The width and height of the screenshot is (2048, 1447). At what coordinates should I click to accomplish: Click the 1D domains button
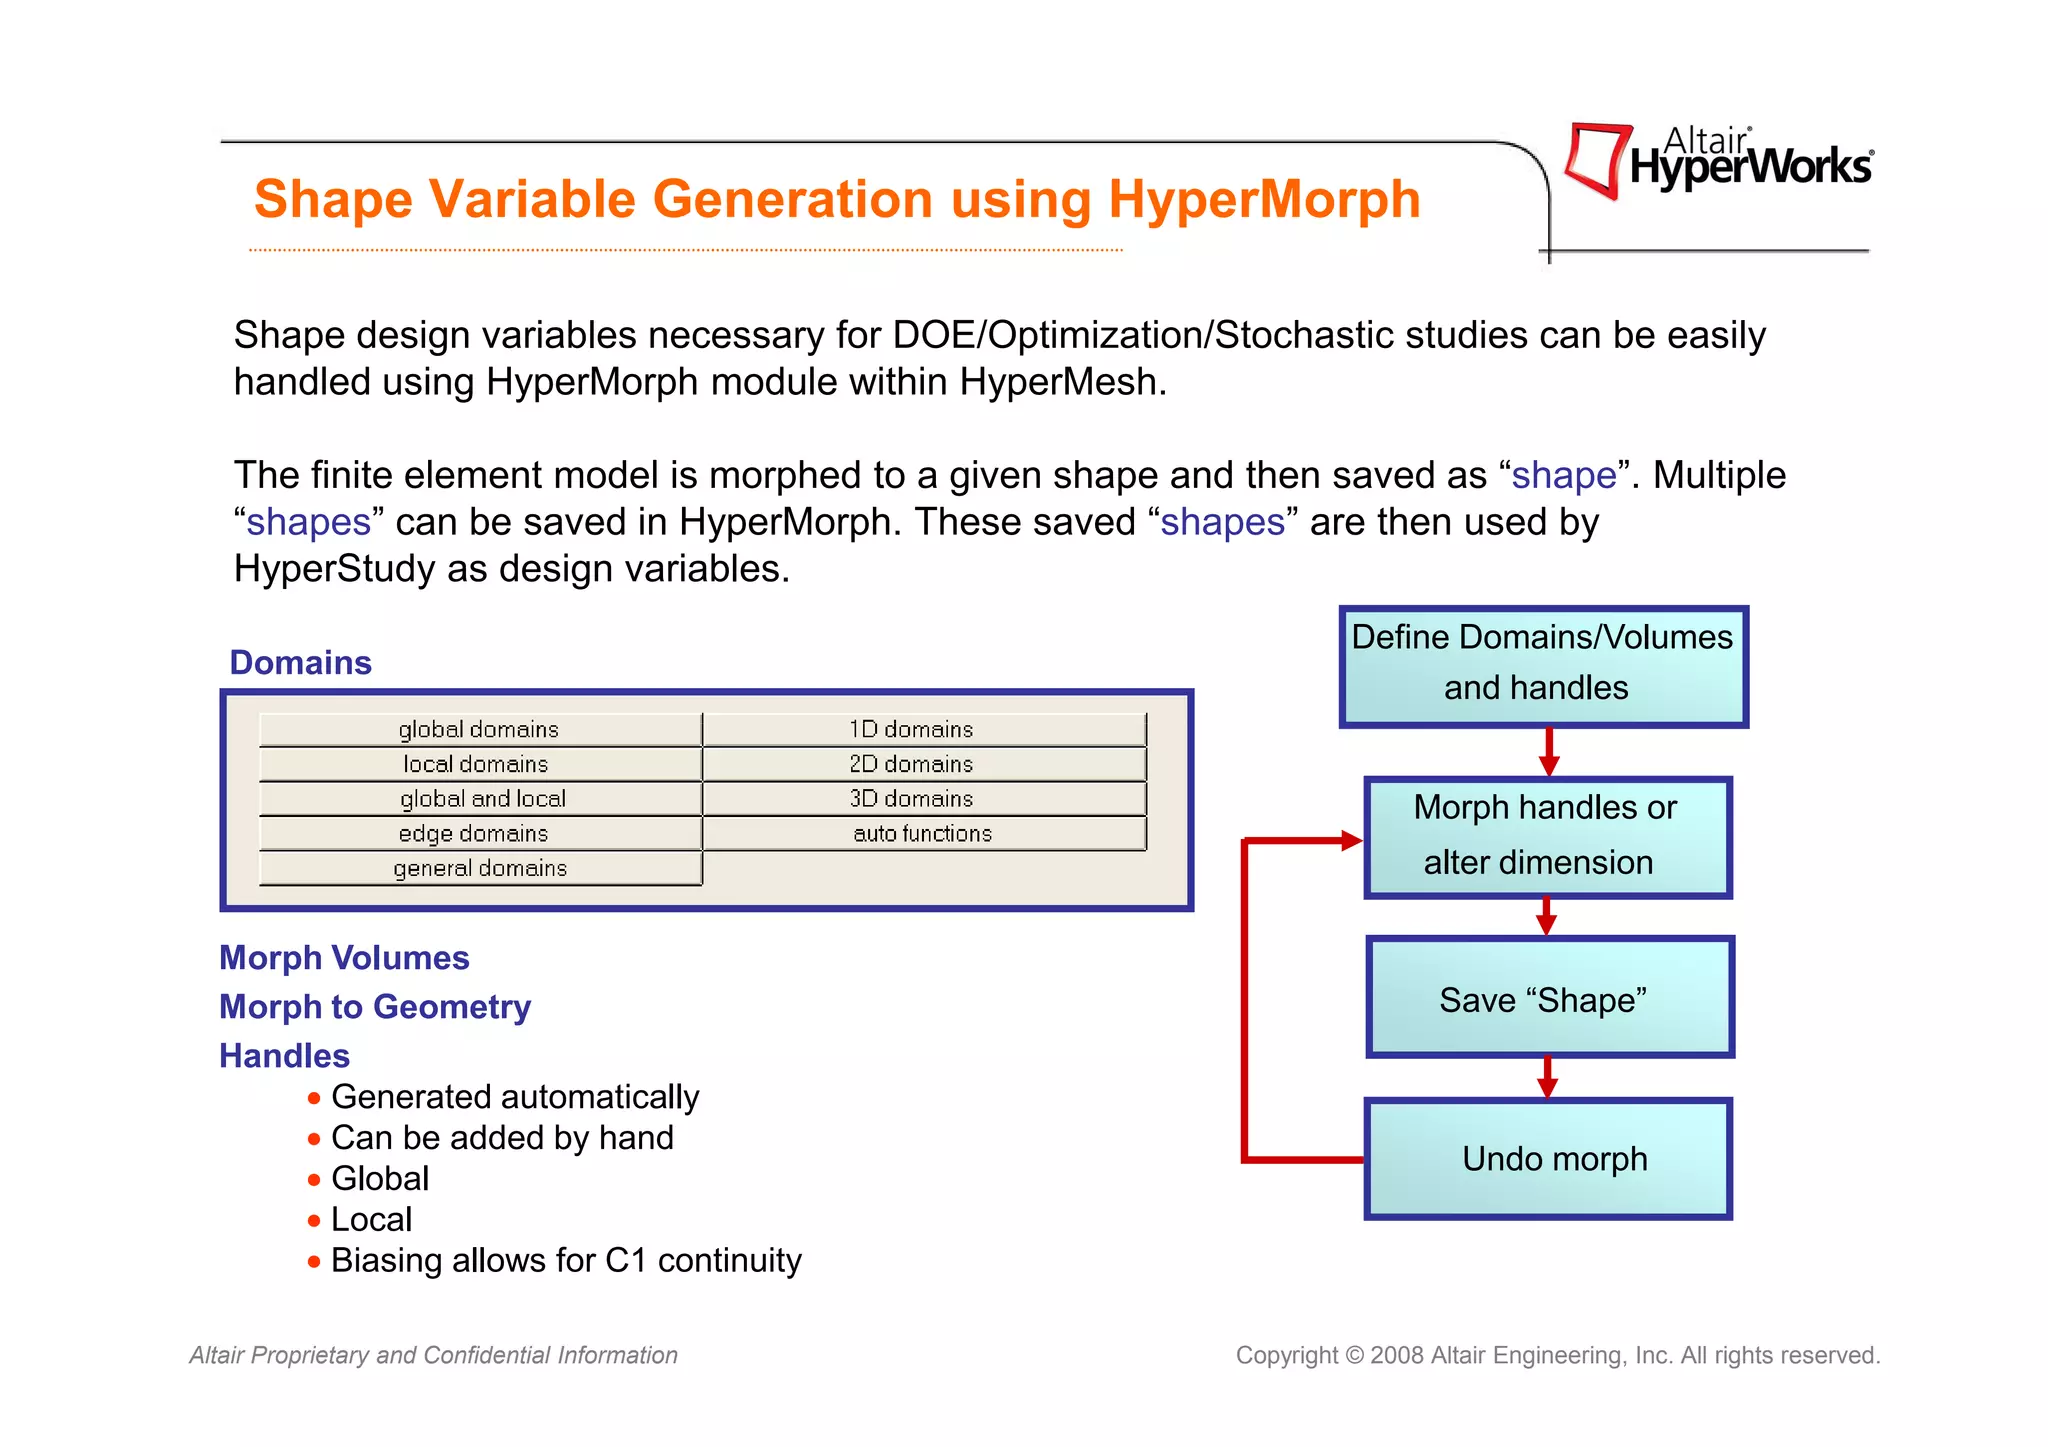pyautogui.click(x=924, y=729)
